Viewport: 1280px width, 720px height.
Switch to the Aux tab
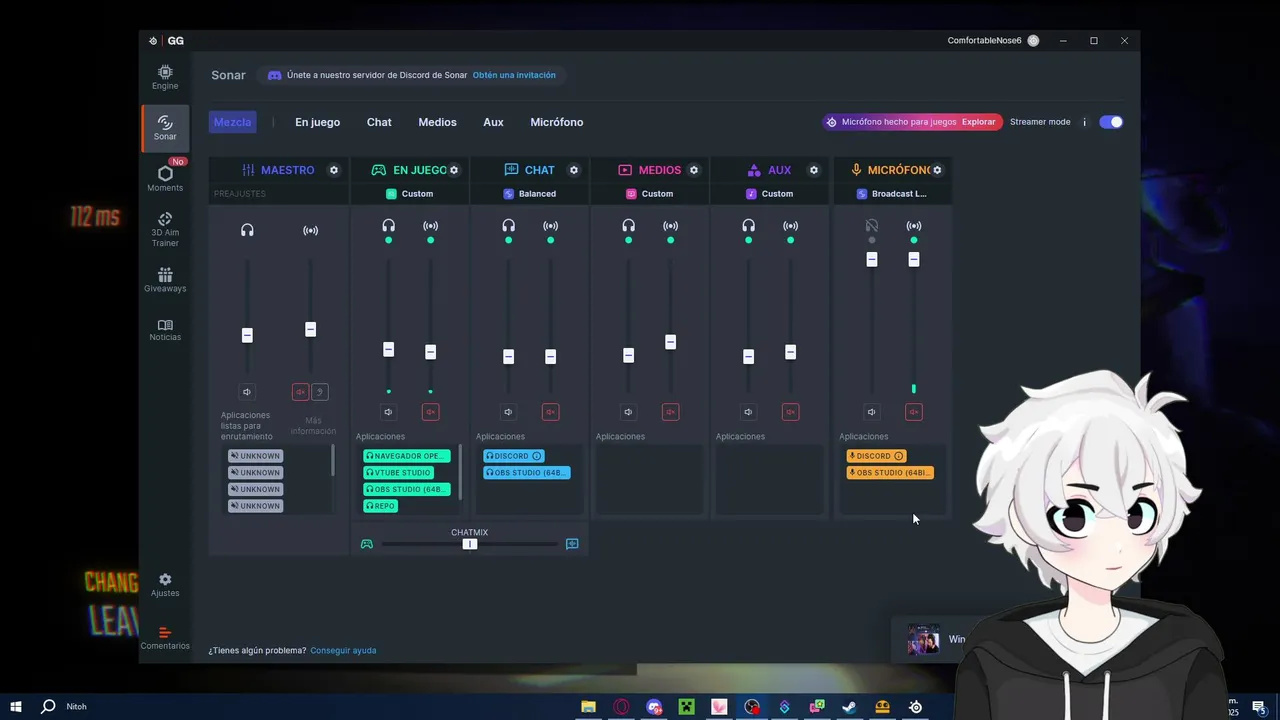[493, 122]
